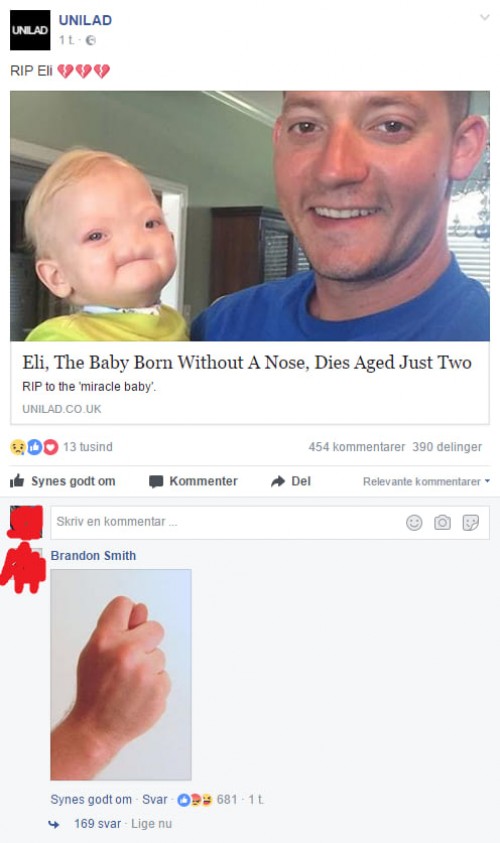
Task: Show the 390 delinger
Action: click(447, 447)
